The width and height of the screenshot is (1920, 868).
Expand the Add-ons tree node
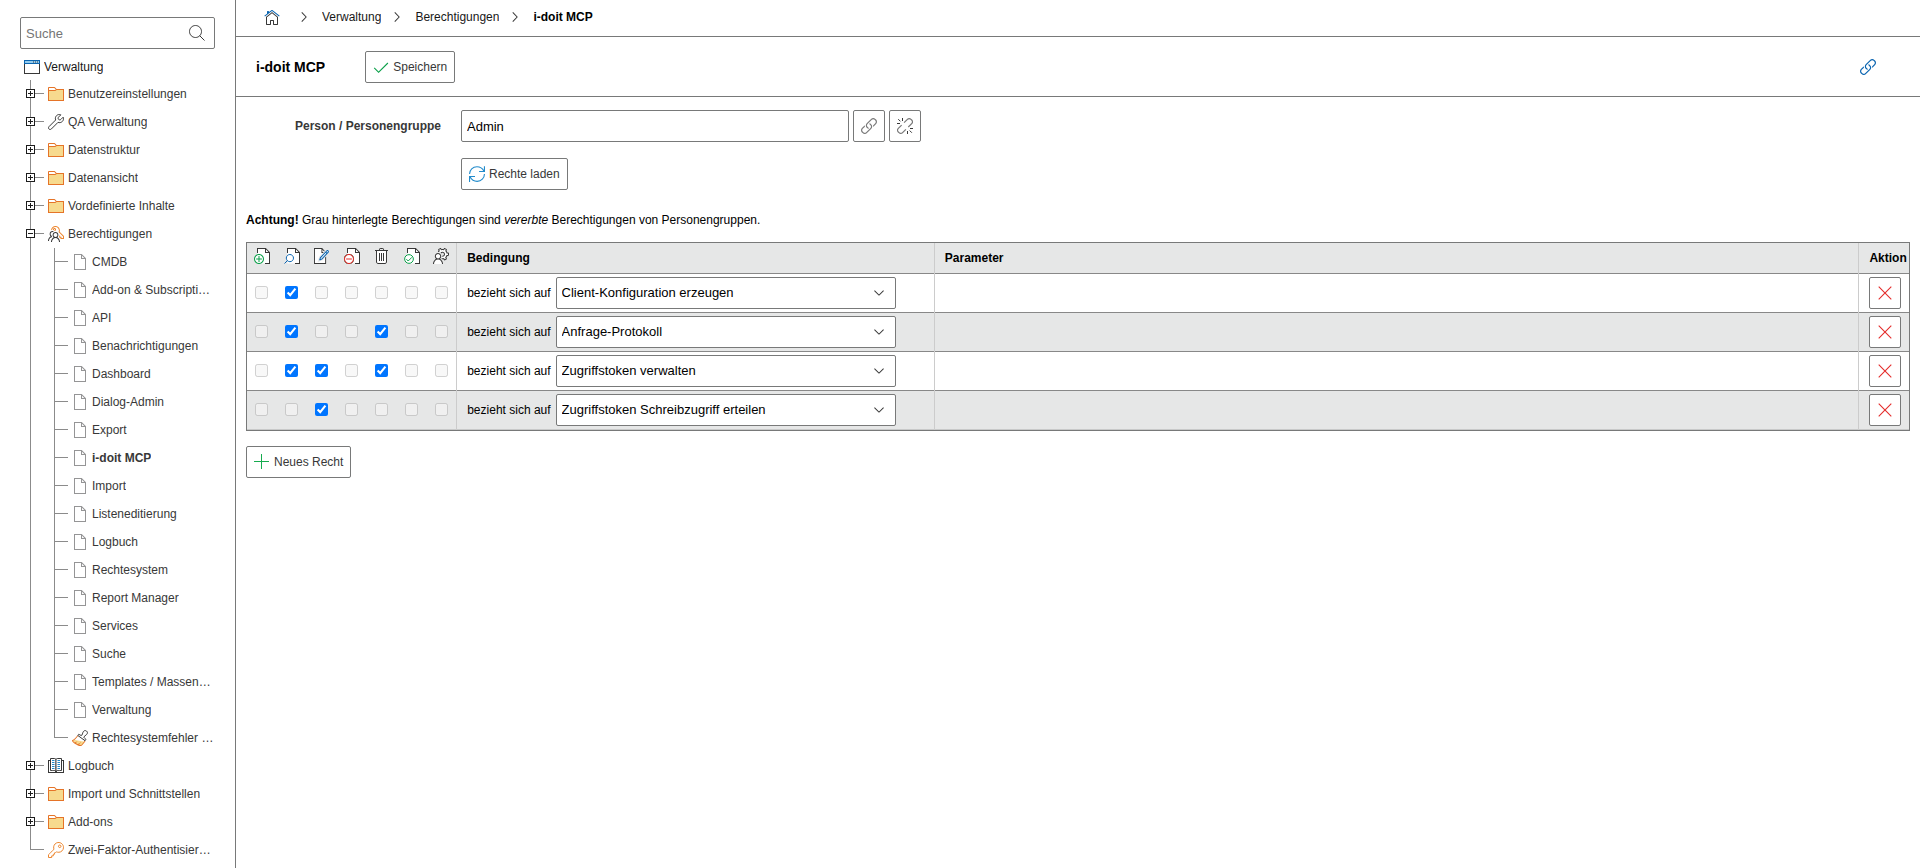[x=31, y=822]
